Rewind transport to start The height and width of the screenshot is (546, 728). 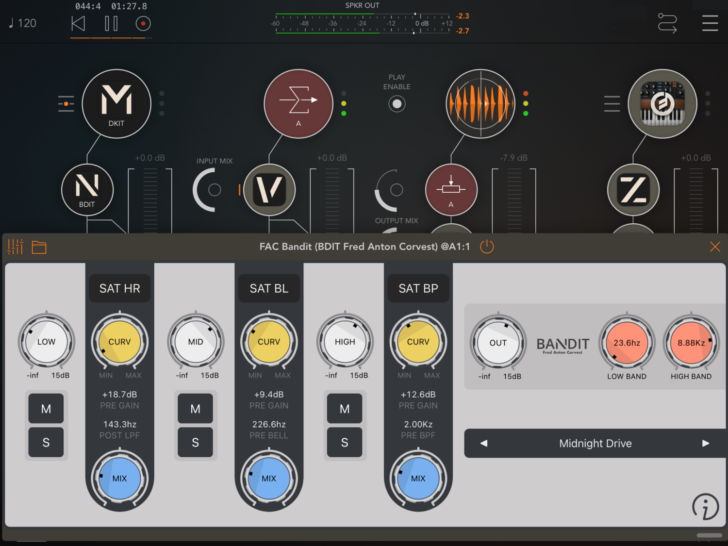pos(78,23)
